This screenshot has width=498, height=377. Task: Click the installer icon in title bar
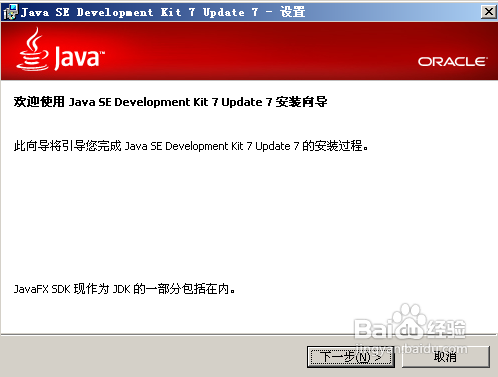(x=10, y=12)
